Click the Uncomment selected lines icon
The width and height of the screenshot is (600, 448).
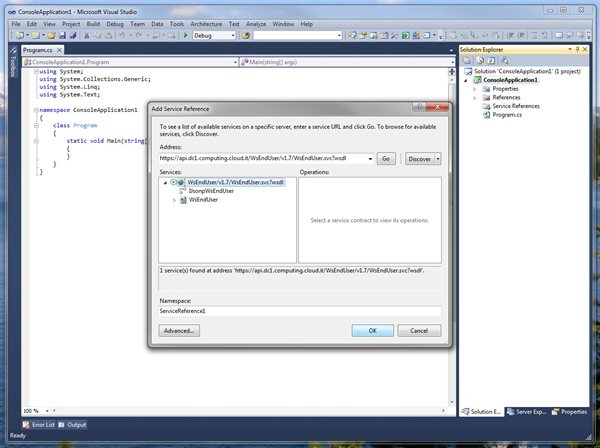tap(545, 36)
